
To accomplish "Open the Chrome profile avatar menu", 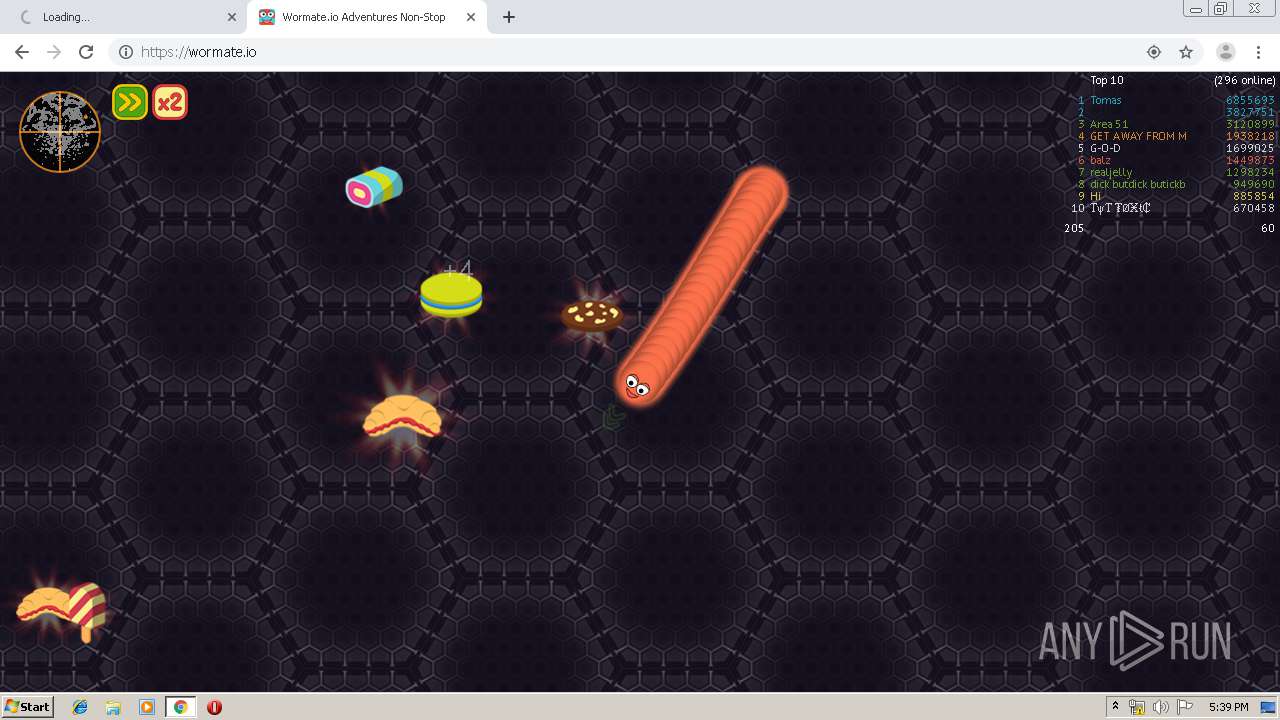I will tap(1225, 52).
